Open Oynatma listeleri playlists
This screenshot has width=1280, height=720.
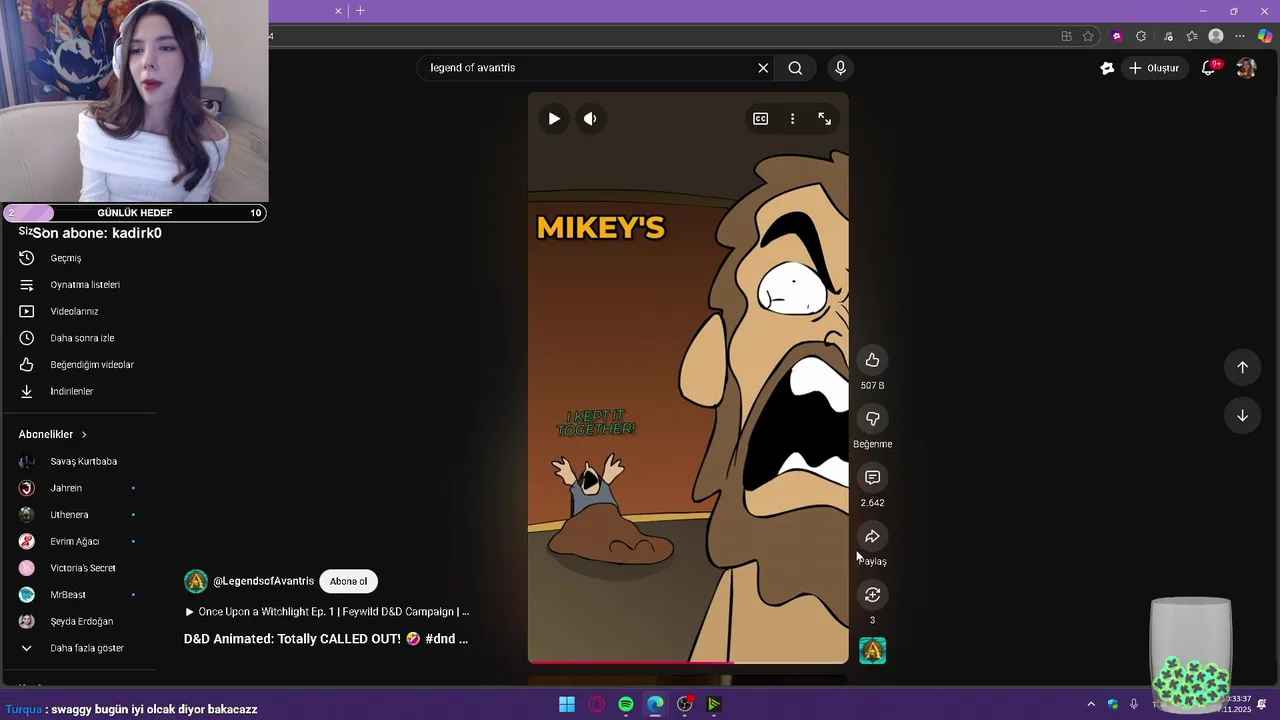(x=85, y=285)
